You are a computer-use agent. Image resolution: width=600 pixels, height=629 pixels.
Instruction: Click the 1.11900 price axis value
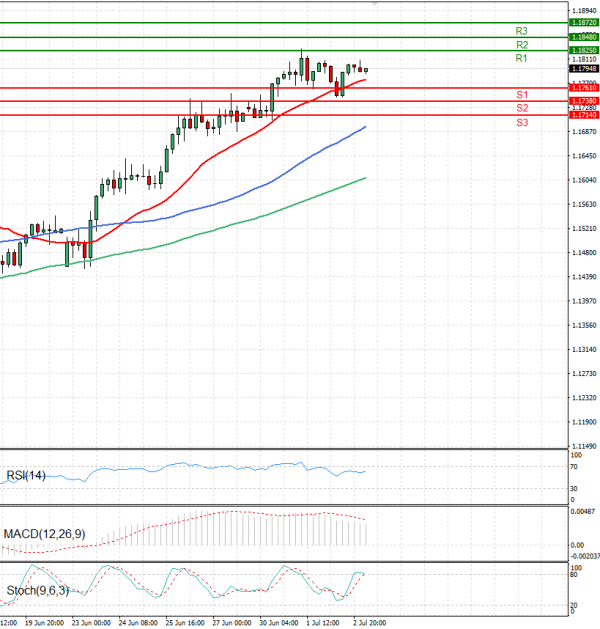click(584, 422)
